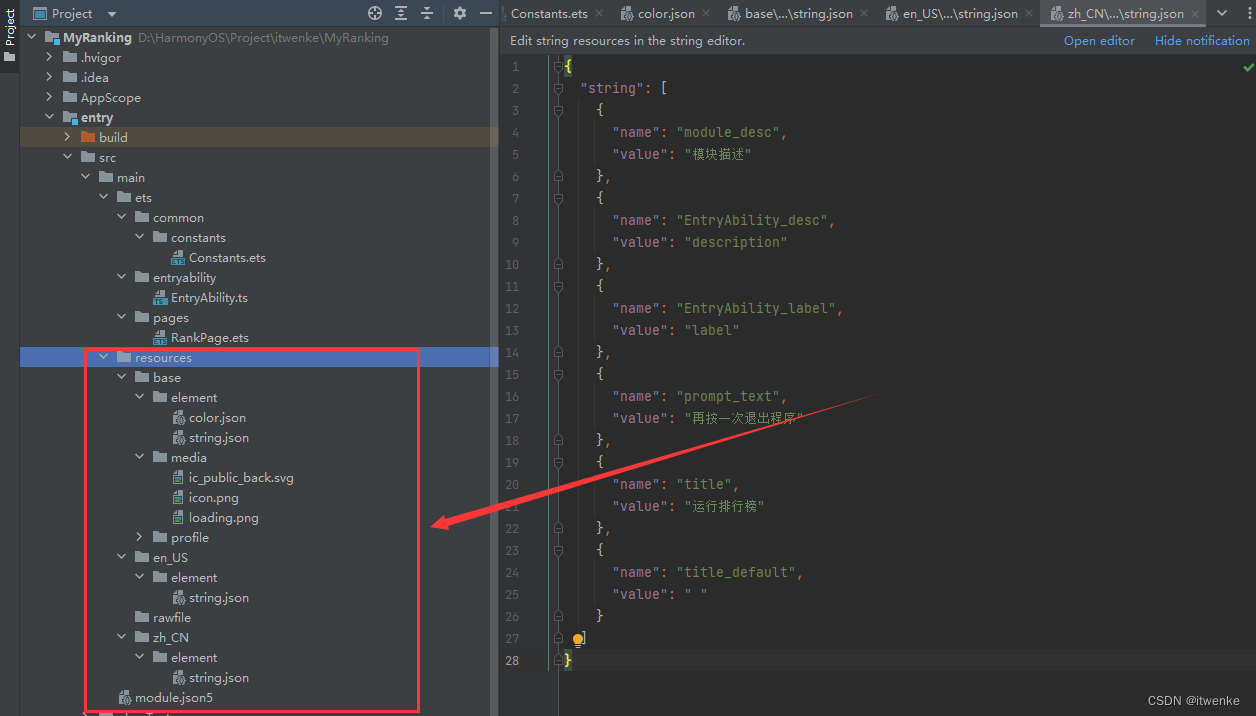Select the src folder in tree
Screen dimensions: 1256x716
[x=107, y=158]
